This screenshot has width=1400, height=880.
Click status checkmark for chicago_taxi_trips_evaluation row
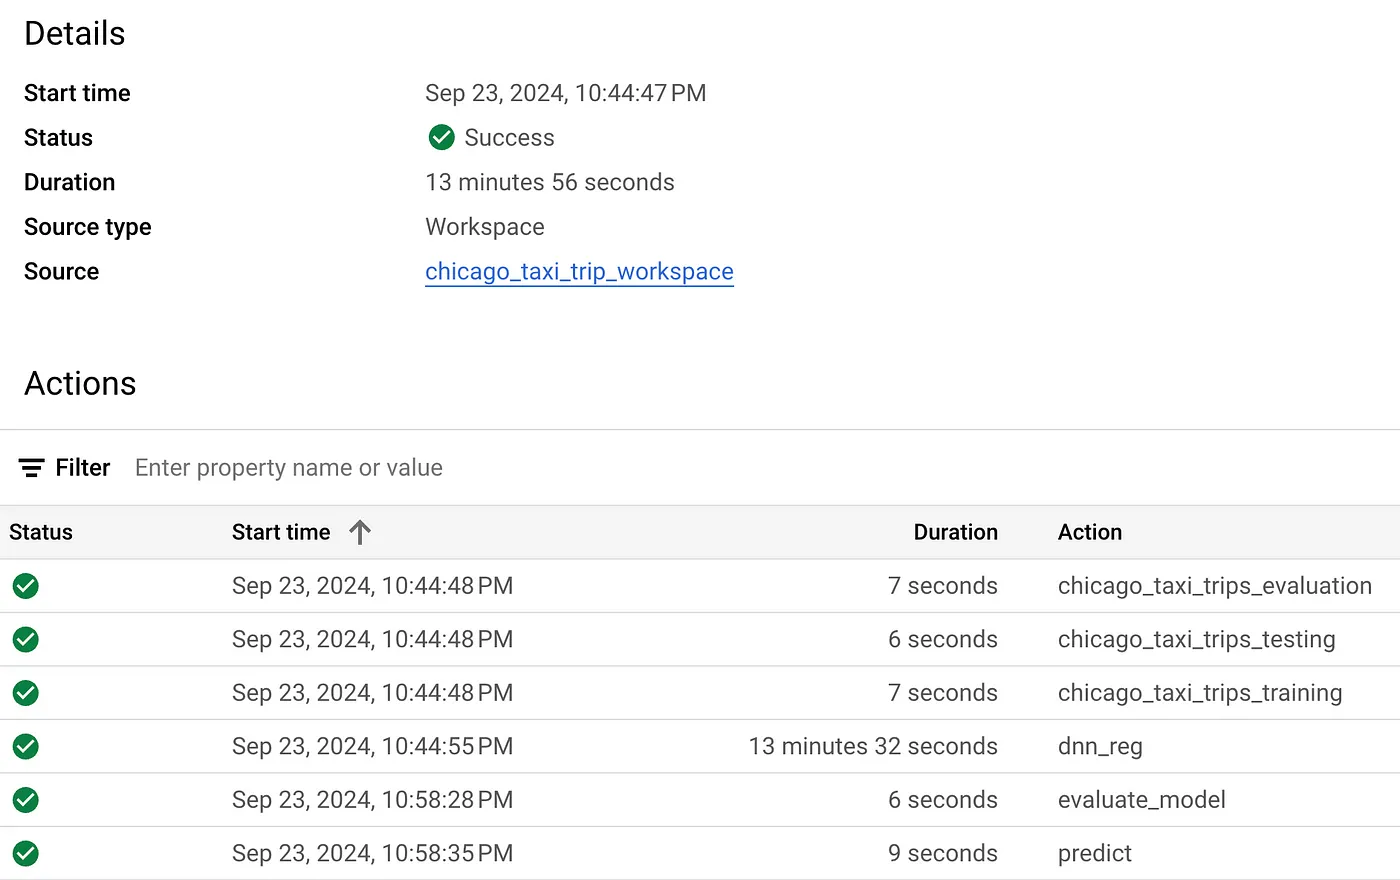(26, 586)
